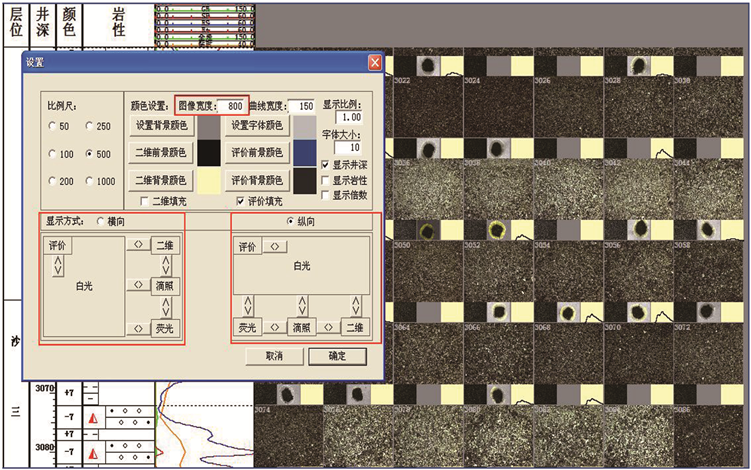
Task: Click the light yellow 二维背景颜色 swatch
Action: pyautogui.click(x=208, y=181)
